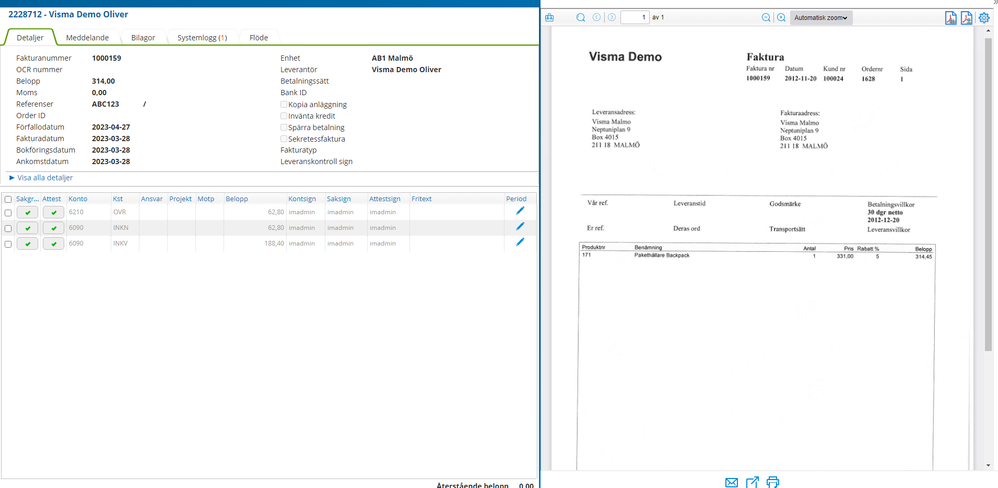Screen dimensions: 998x488
Task: Edit period pencil for INKN row
Action: pyautogui.click(x=520, y=227)
